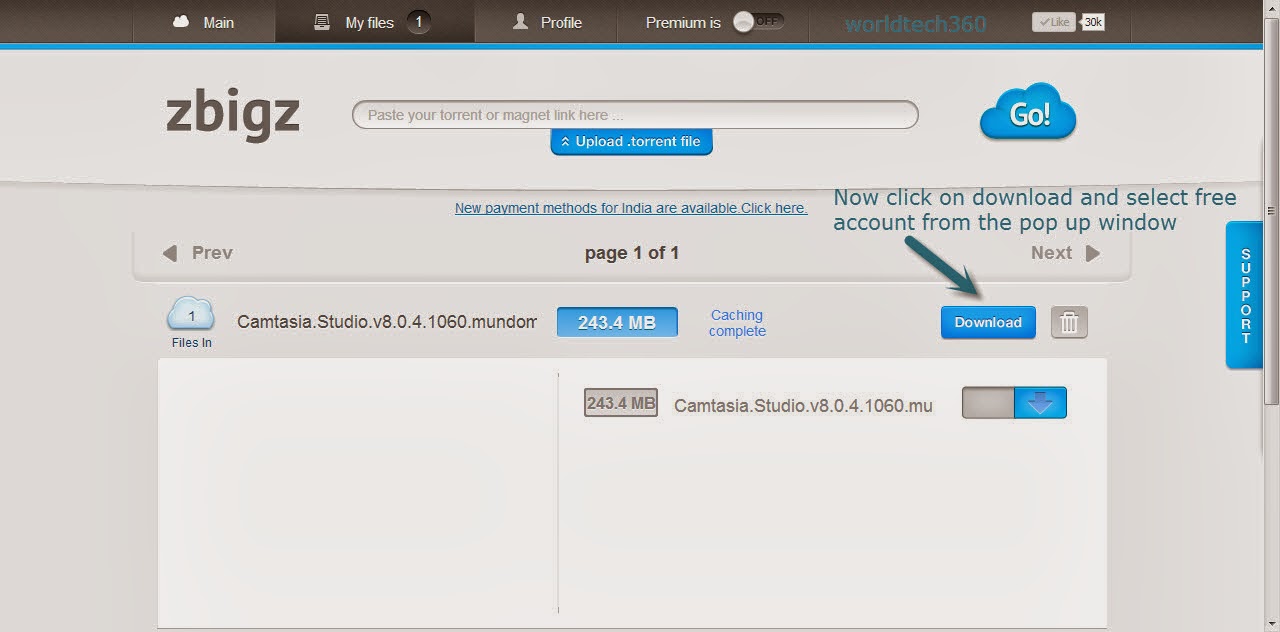The width and height of the screenshot is (1280, 632).
Task: Open the Support side tab
Action: tap(1245, 296)
